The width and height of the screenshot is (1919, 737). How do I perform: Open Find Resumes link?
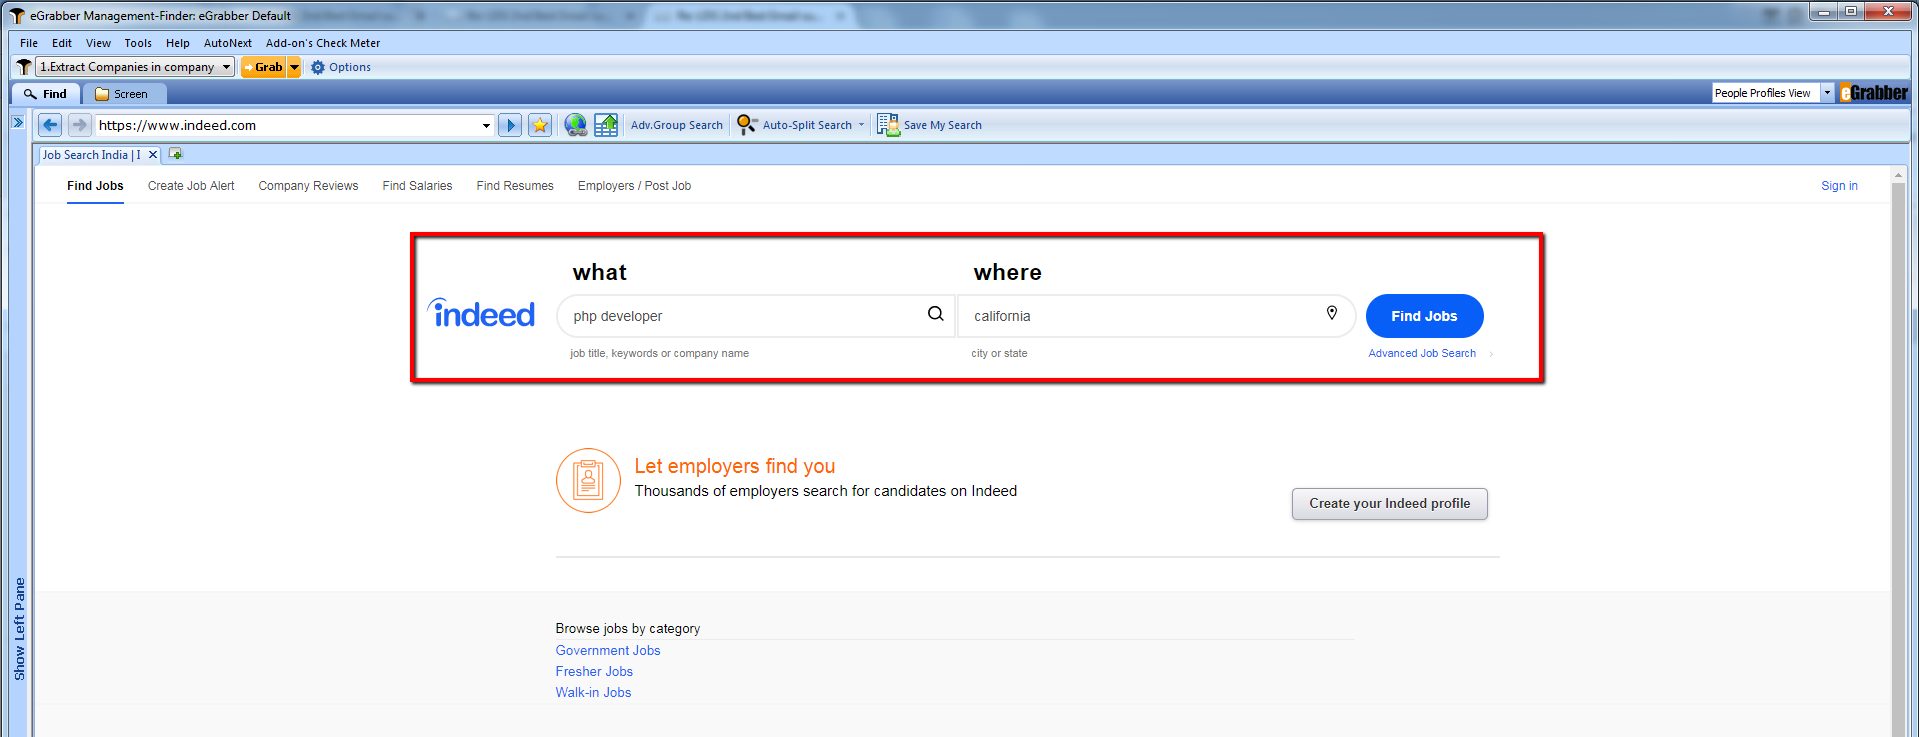click(x=515, y=186)
